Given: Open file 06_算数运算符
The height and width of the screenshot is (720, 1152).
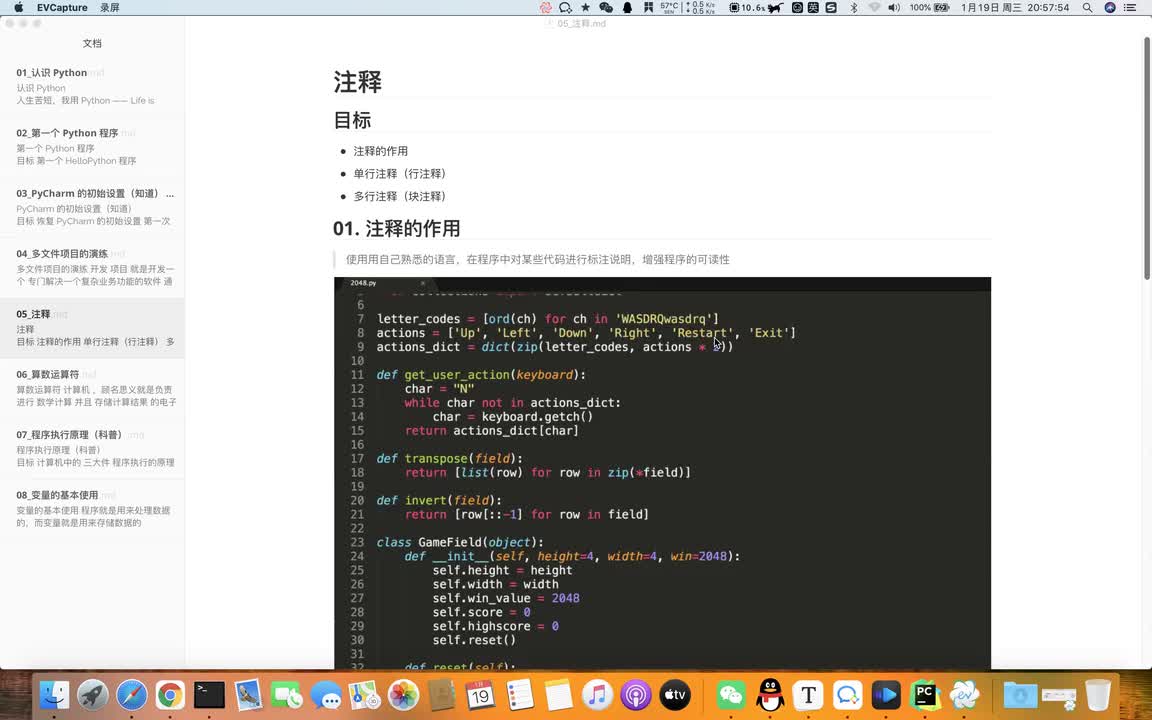Looking at the screenshot, I should click(x=93, y=388).
